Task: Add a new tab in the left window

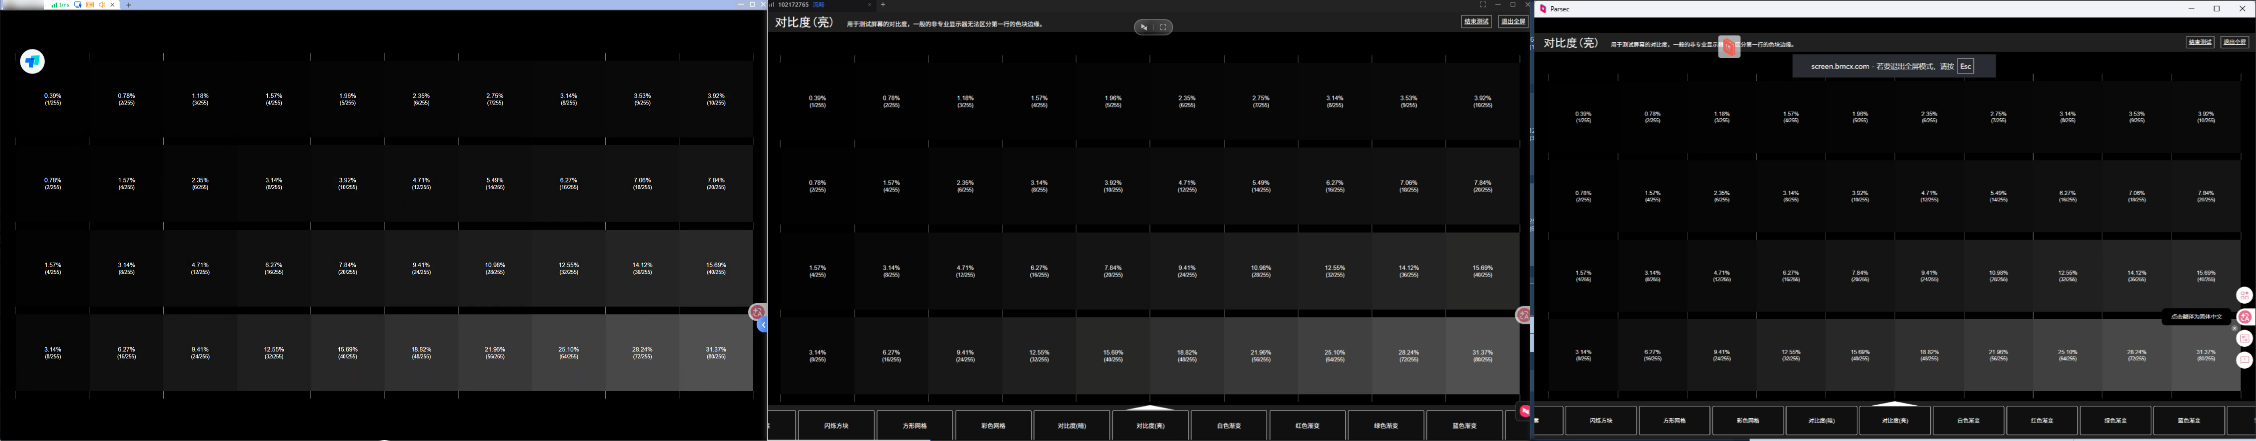Action: [x=128, y=5]
